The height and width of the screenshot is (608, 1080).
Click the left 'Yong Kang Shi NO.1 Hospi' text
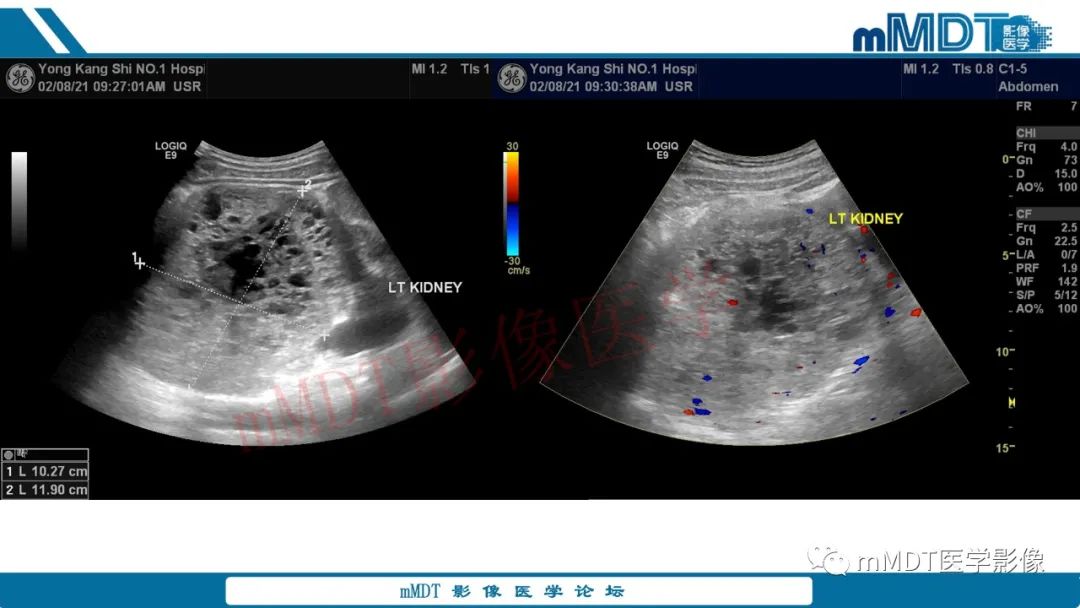coord(121,69)
